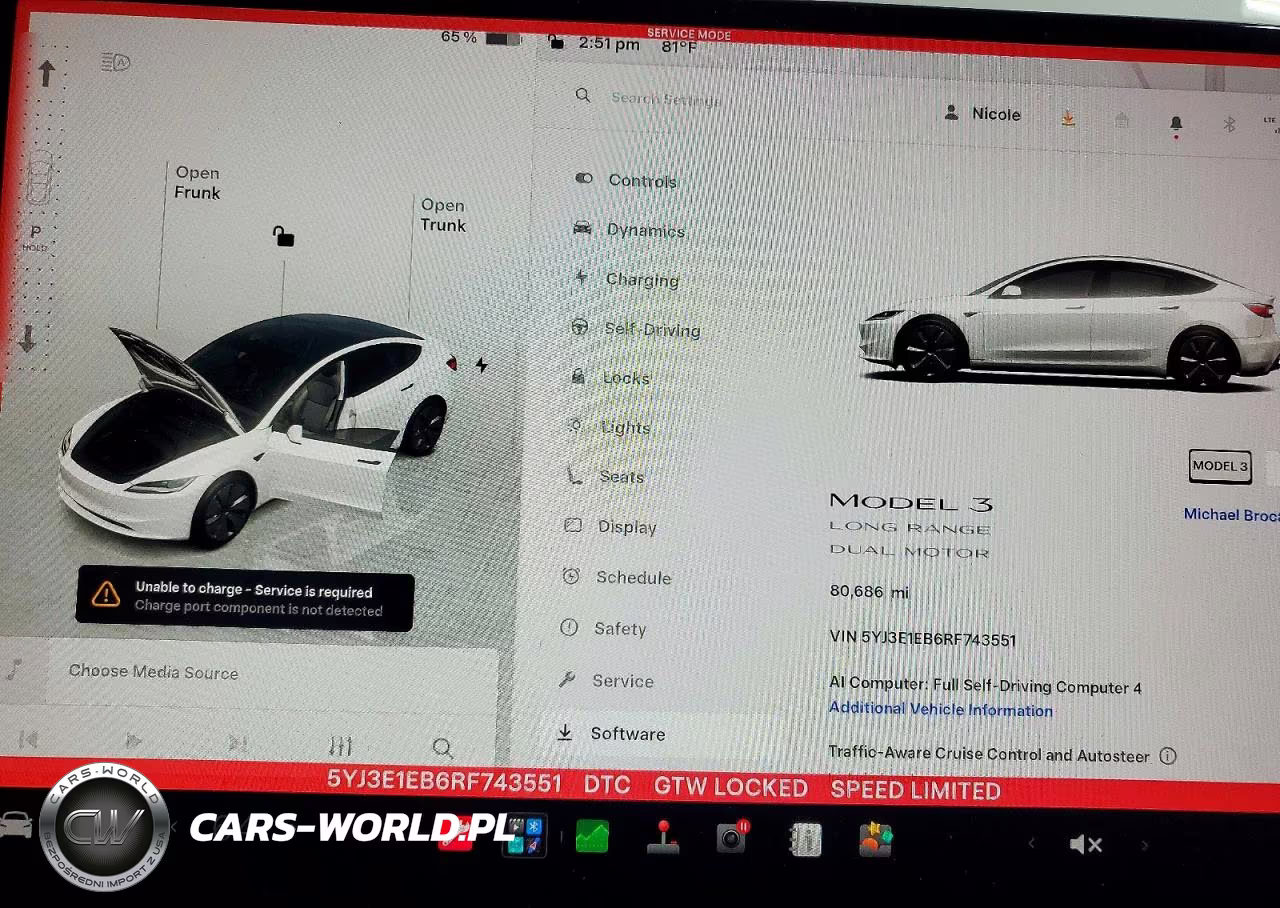Open Bluetooth from the top bar

(x=1230, y=124)
